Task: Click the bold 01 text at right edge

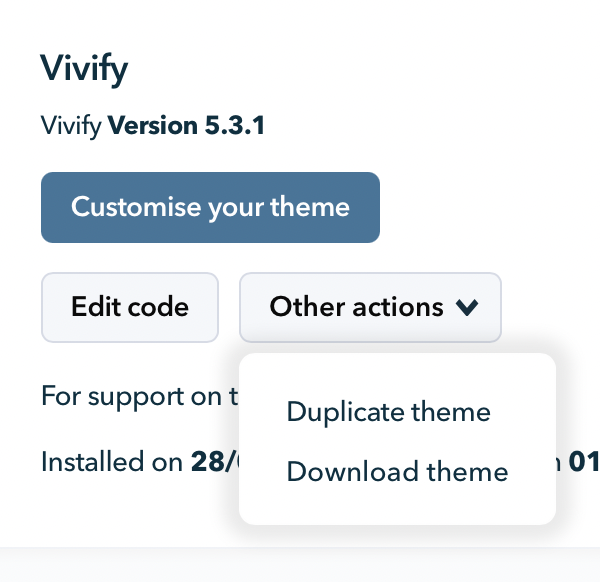Action: pyautogui.click(x=582, y=463)
